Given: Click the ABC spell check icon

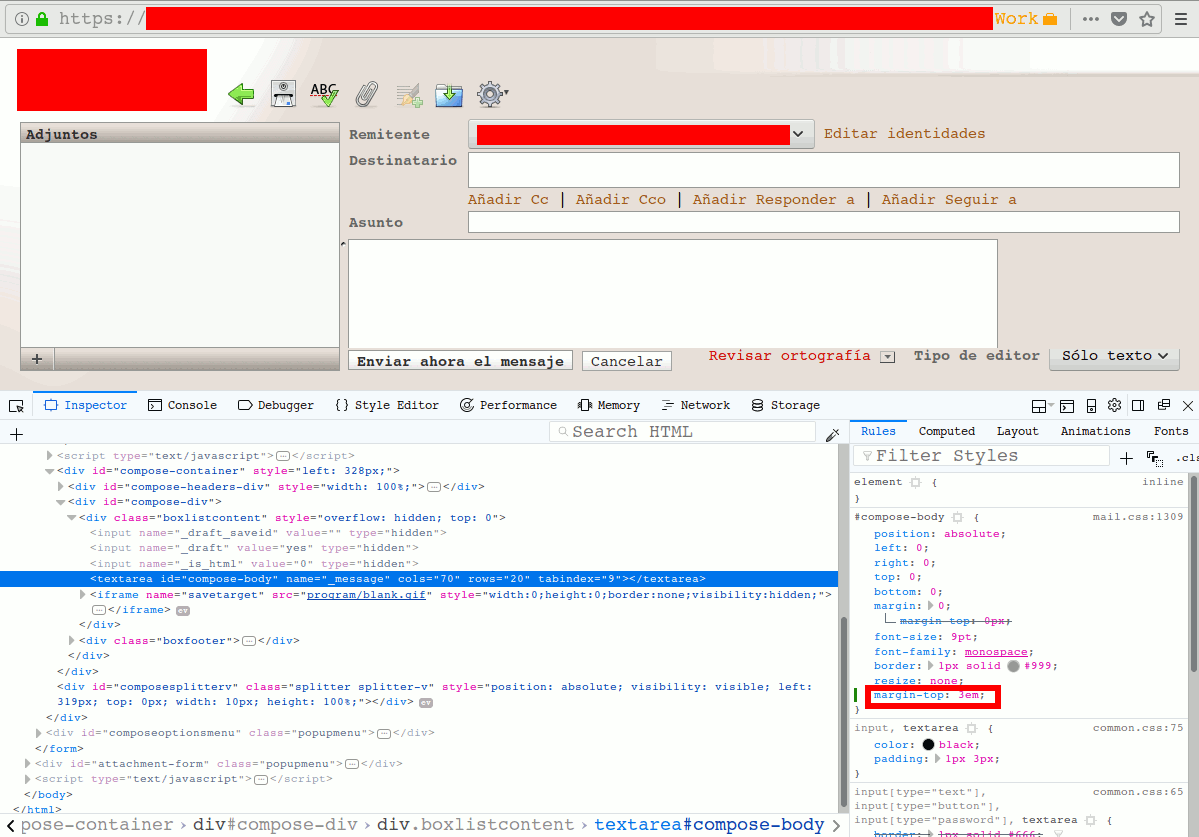Looking at the screenshot, I should tap(324, 93).
